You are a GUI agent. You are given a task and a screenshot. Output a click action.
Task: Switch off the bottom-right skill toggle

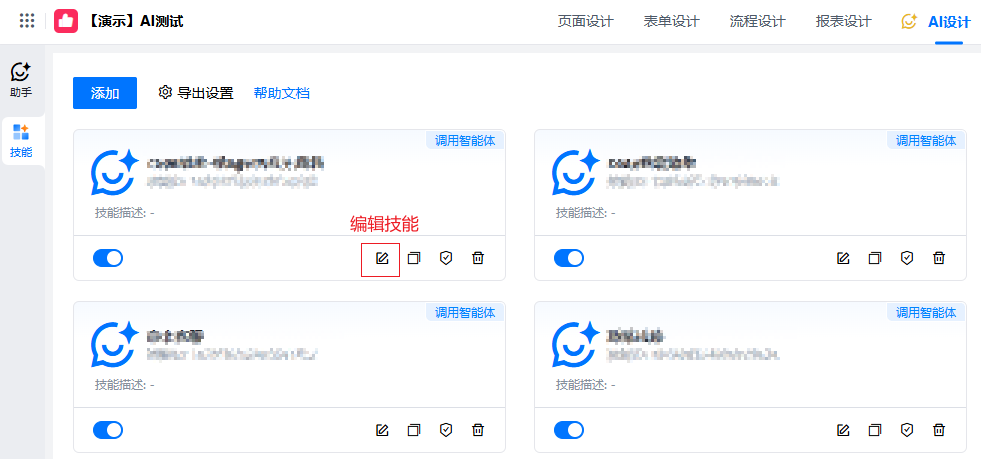[569, 430]
